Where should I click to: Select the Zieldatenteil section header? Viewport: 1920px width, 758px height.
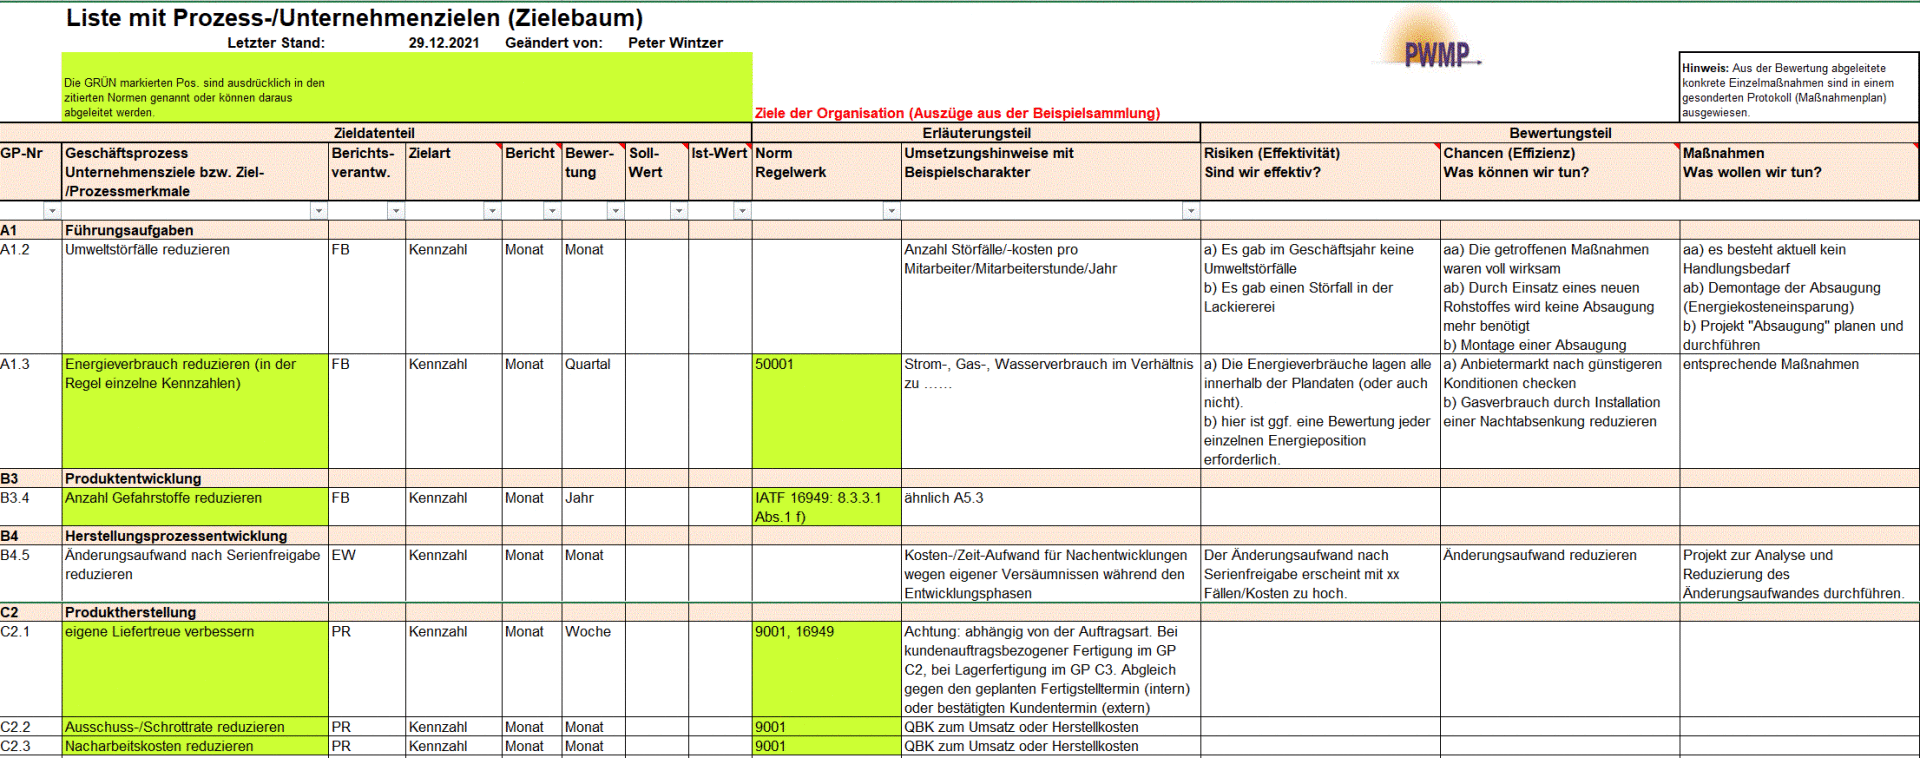[x=374, y=133]
